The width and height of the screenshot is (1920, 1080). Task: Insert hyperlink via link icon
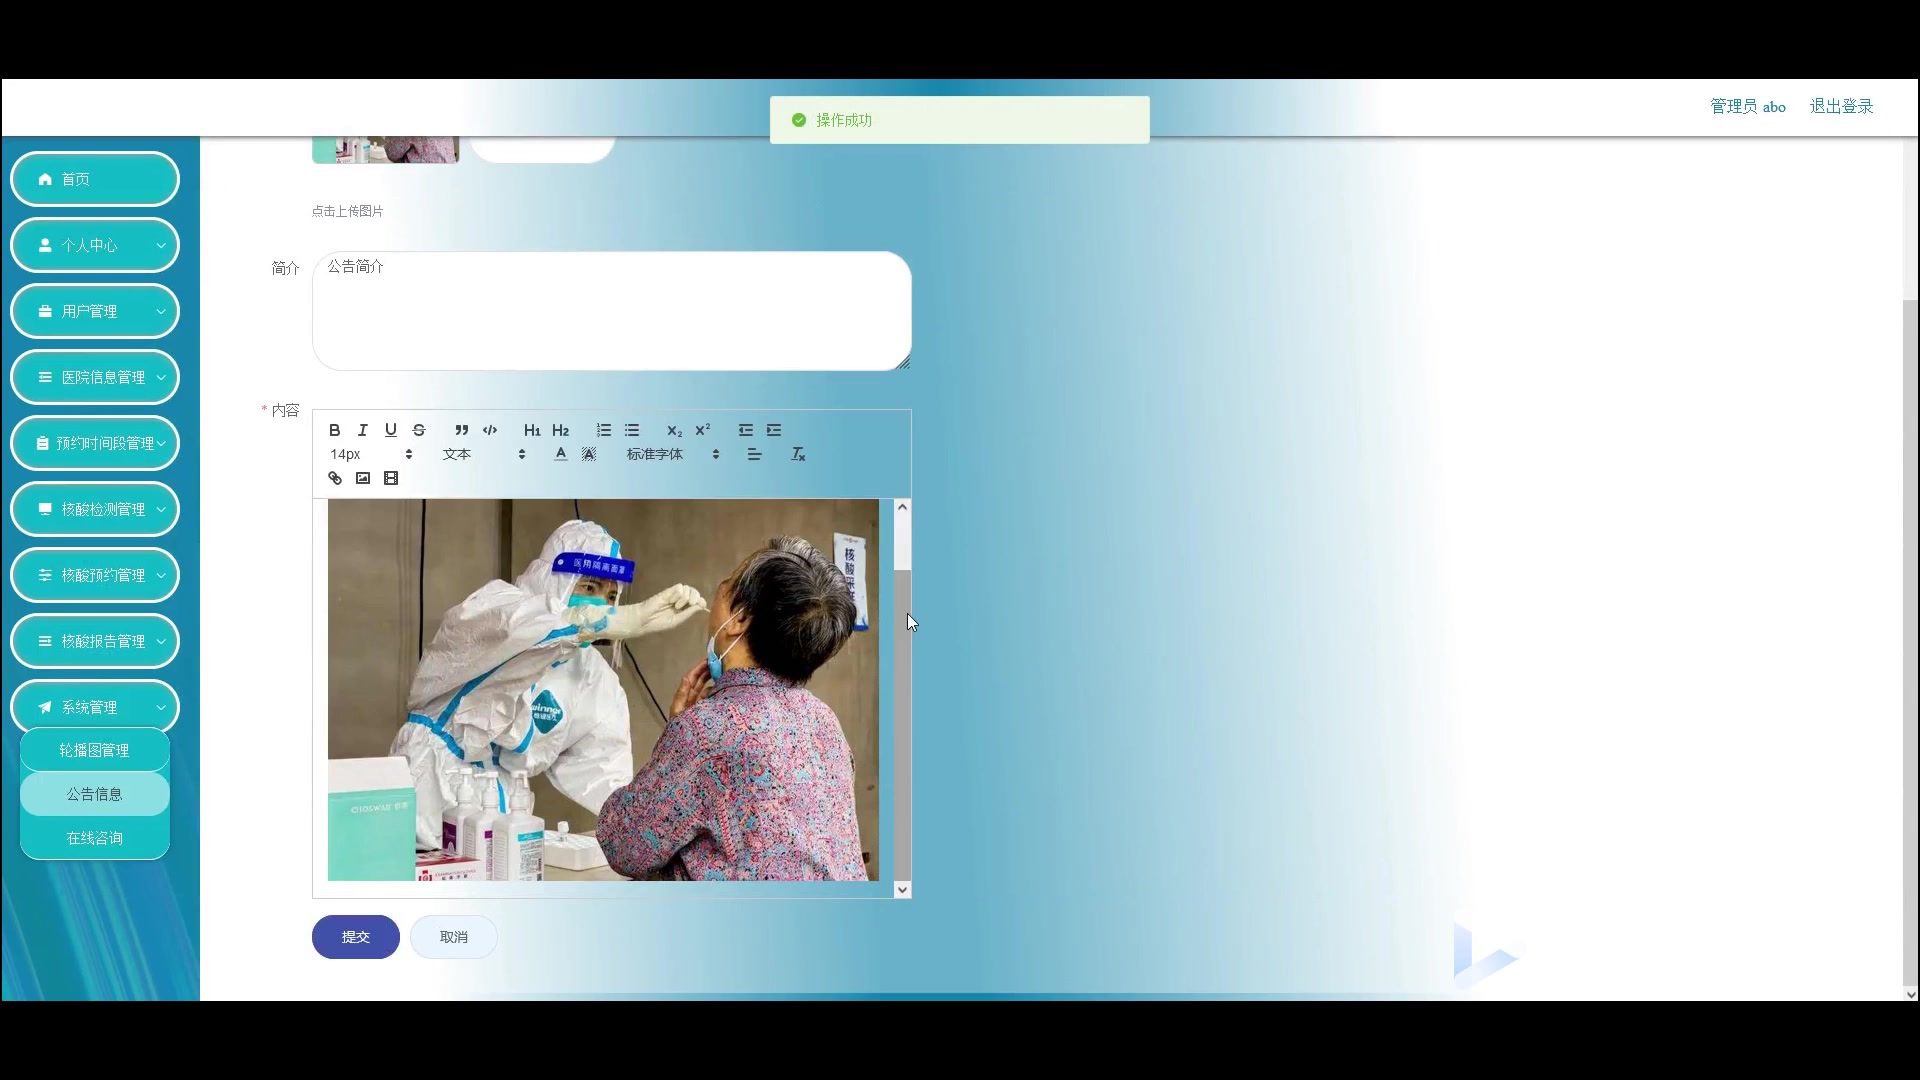pyautogui.click(x=335, y=478)
